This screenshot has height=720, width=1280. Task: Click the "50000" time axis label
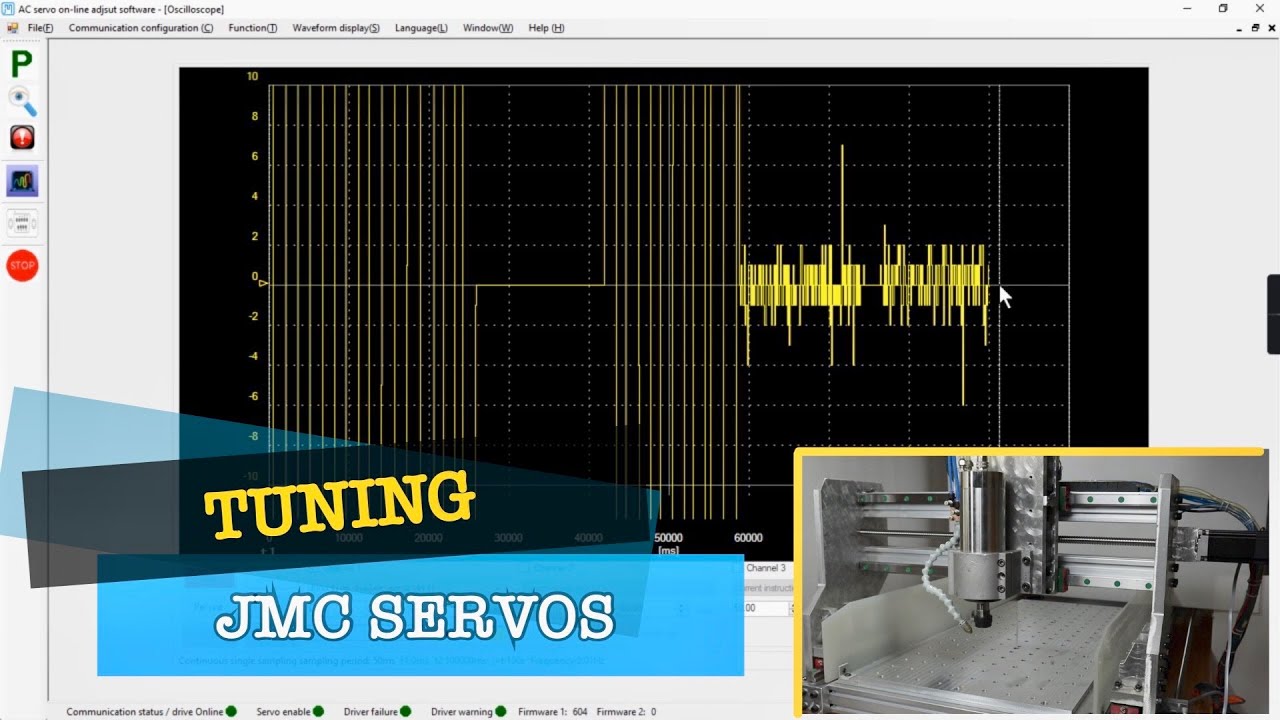pyautogui.click(x=668, y=538)
